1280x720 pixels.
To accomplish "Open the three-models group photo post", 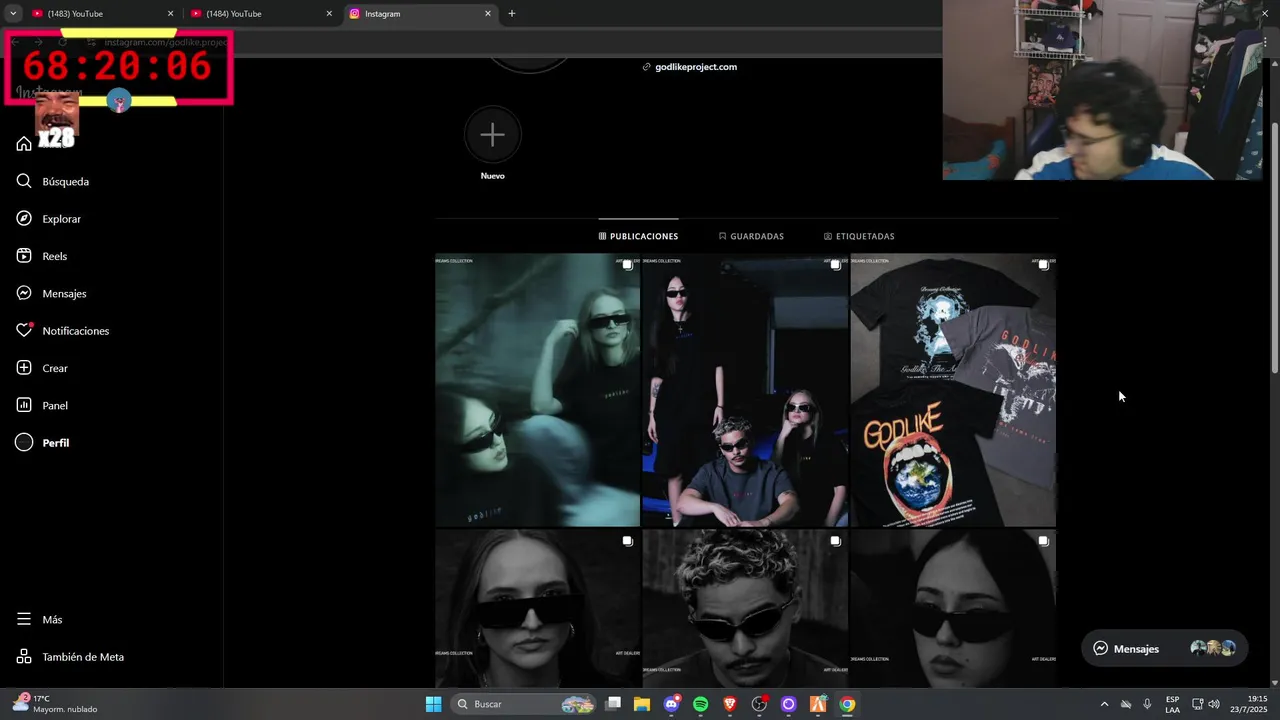I will coord(745,390).
